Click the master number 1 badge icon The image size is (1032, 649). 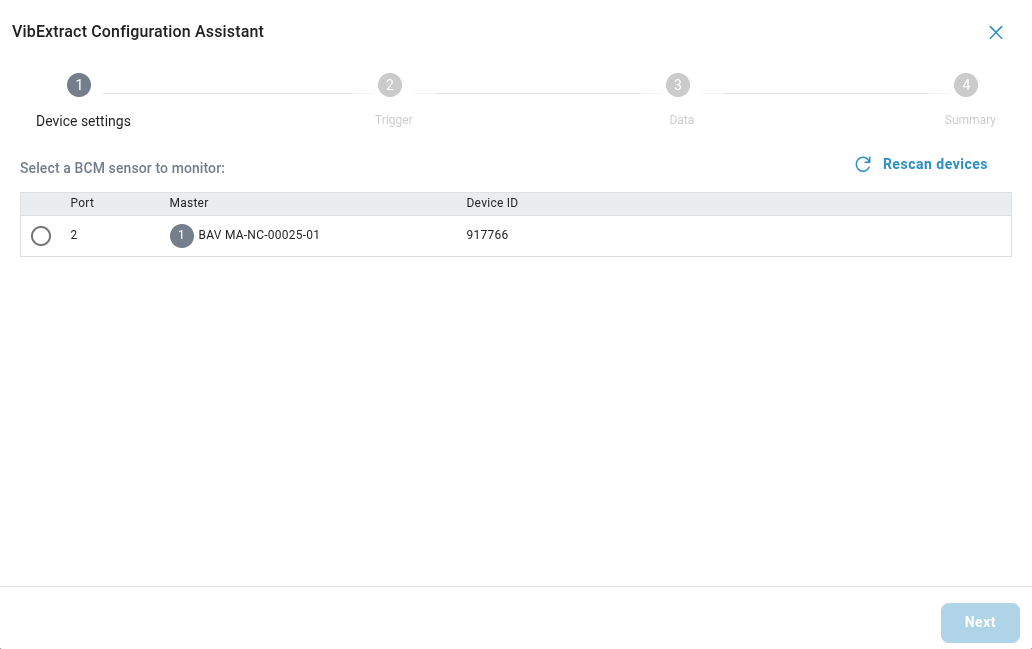[181, 236]
